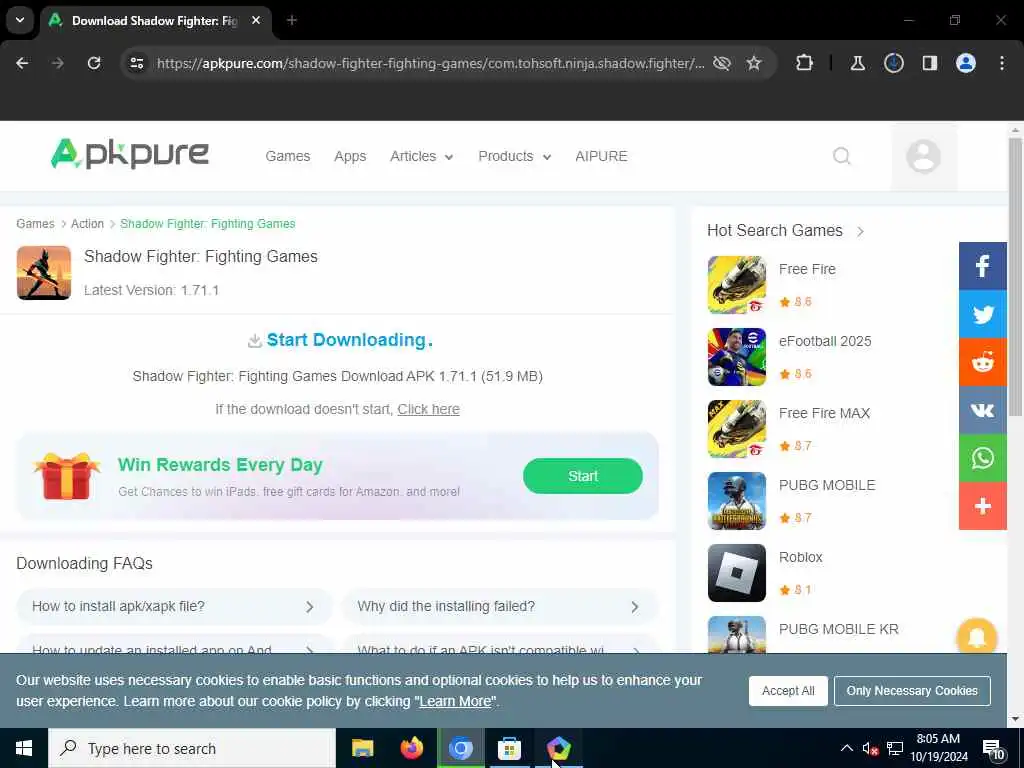
Task: Show hidden system tray icons
Action: pyautogui.click(x=846, y=748)
